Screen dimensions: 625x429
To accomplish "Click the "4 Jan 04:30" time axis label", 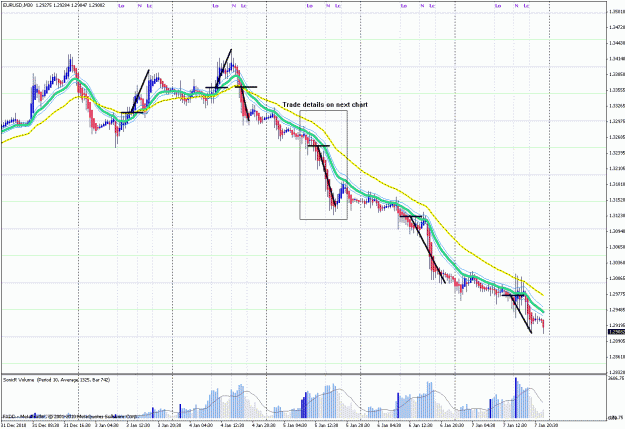I will point(202,425).
